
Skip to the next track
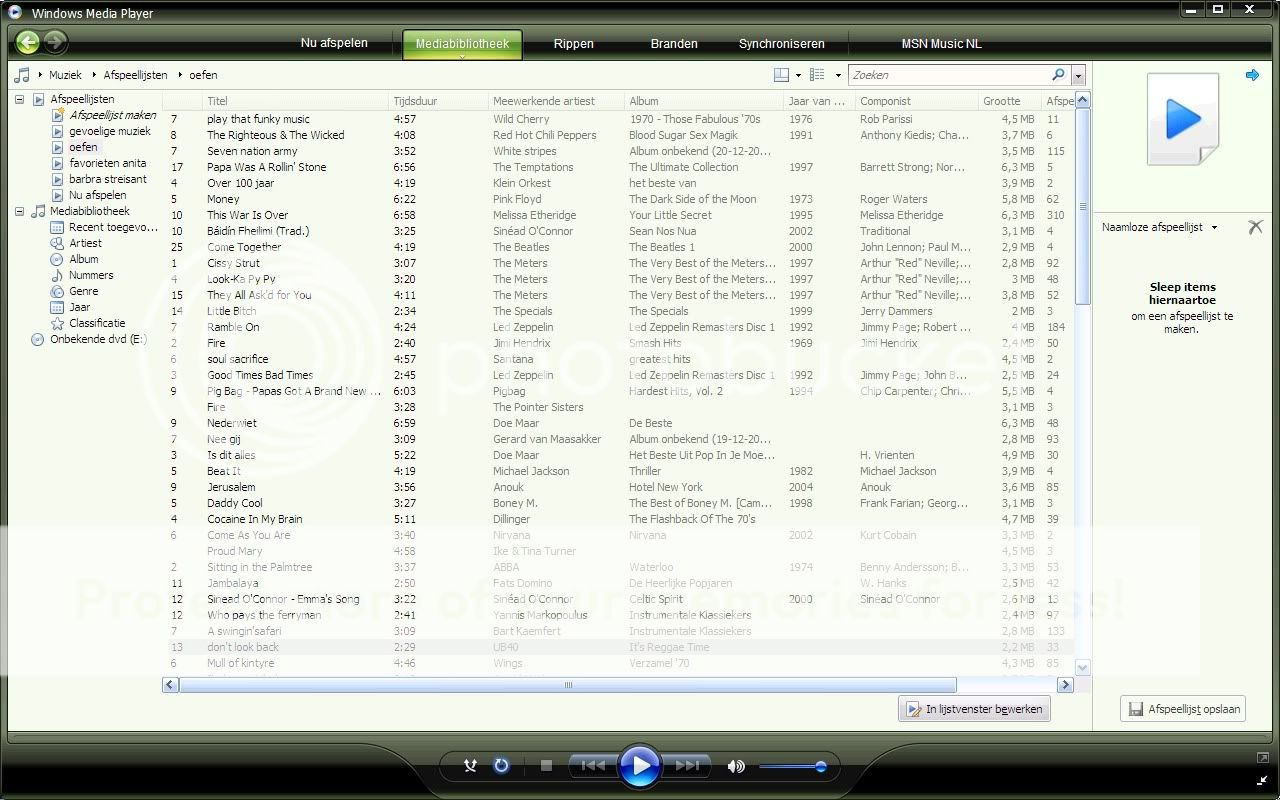[687, 766]
